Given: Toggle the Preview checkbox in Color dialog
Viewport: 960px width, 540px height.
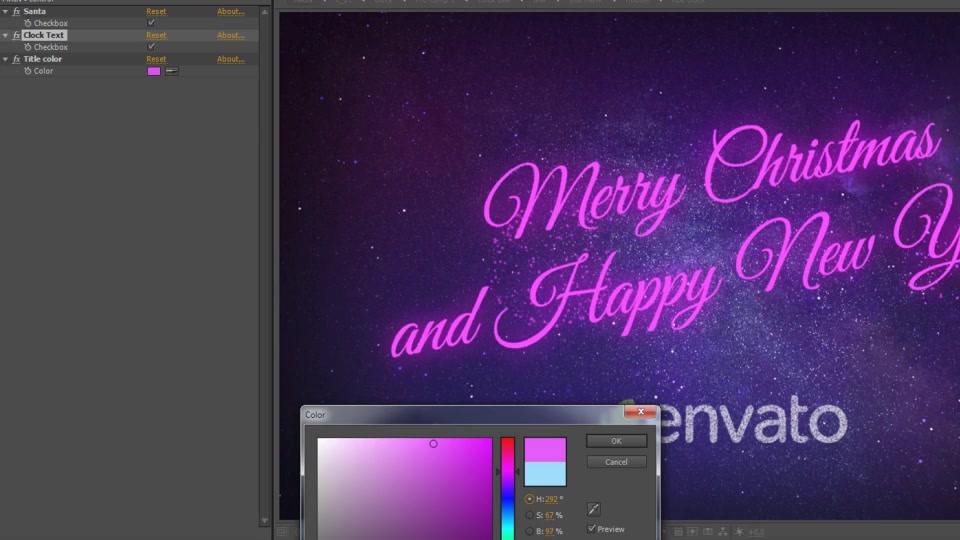Looking at the screenshot, I should (x=591, y=528).
